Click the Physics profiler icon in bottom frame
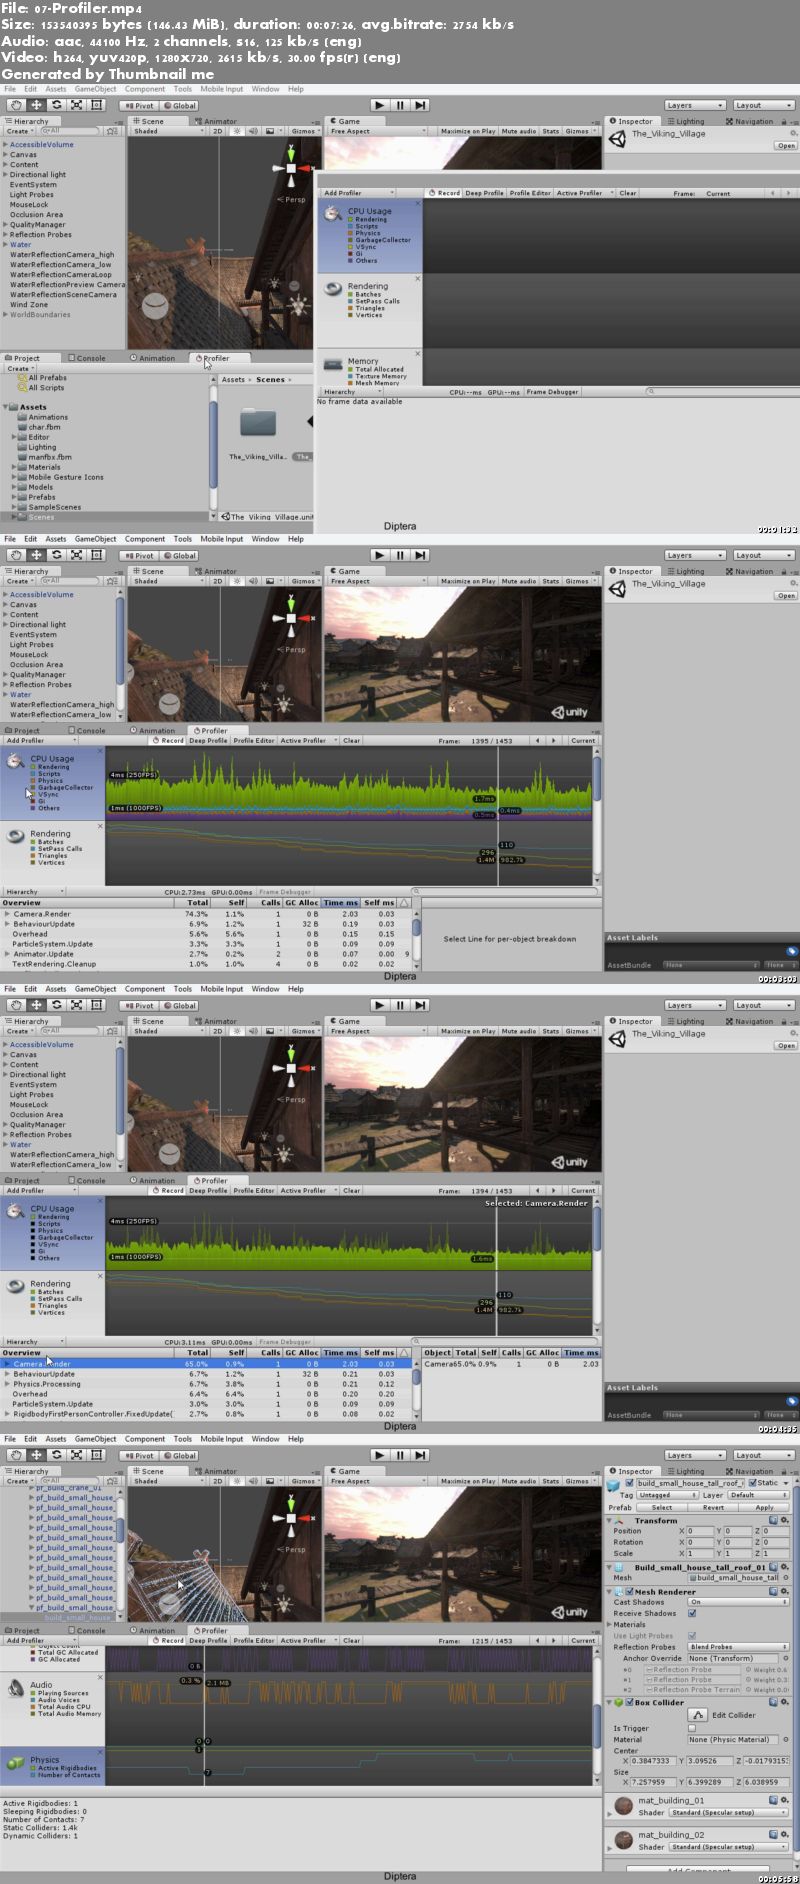The height and width of the screenshot is (1884, 800). tap(15, 1763)
